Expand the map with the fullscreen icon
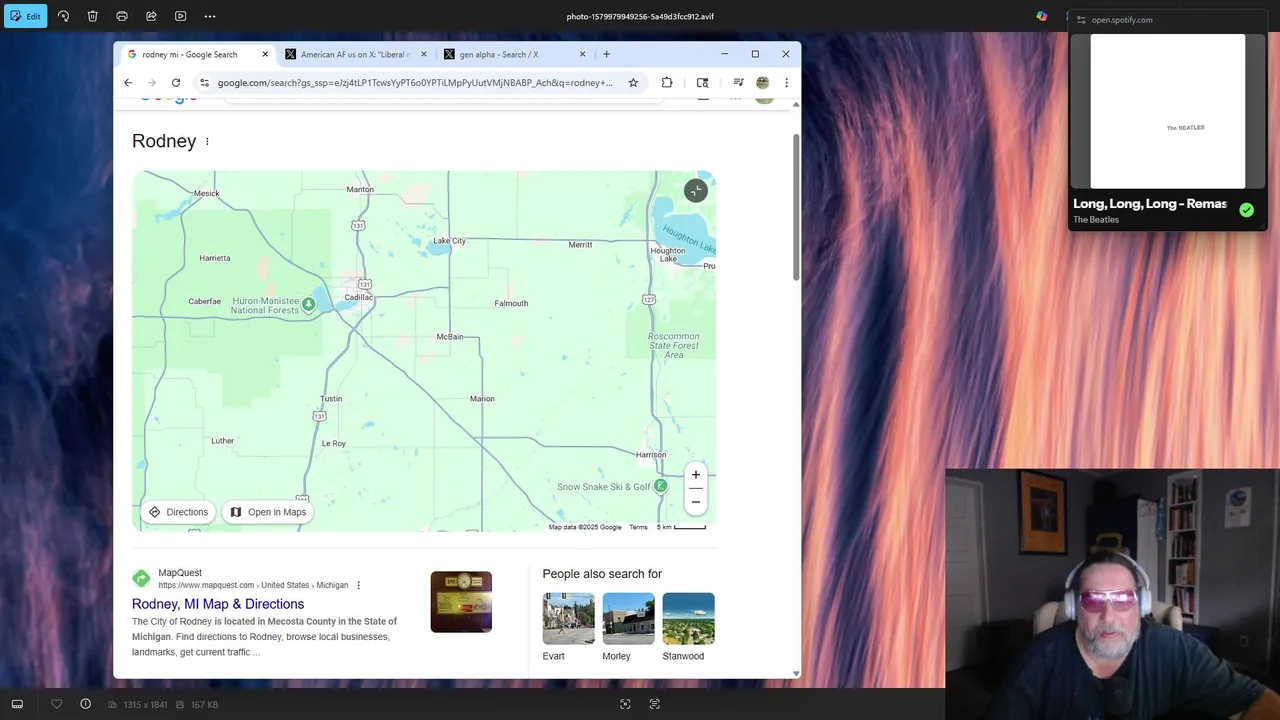Viewport: 1280px width, 720px height. 696,191
